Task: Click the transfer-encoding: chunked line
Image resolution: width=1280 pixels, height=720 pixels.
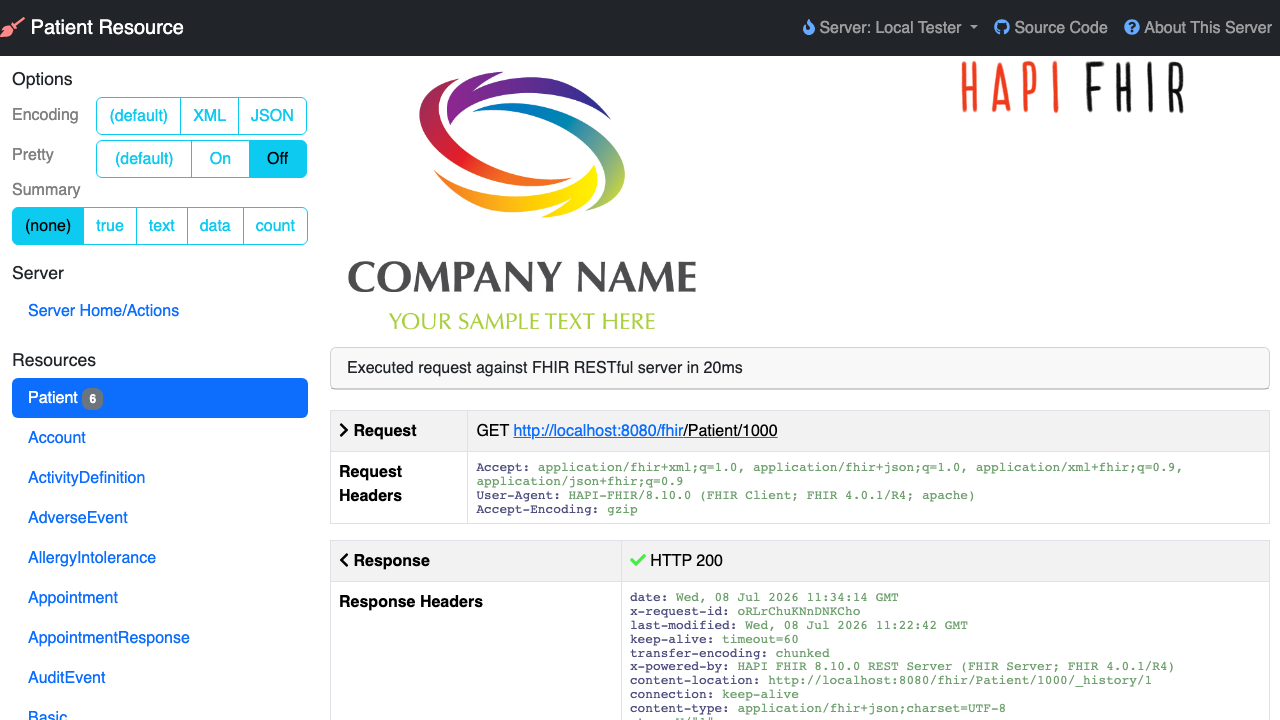Action: click(x=730, y=653)
